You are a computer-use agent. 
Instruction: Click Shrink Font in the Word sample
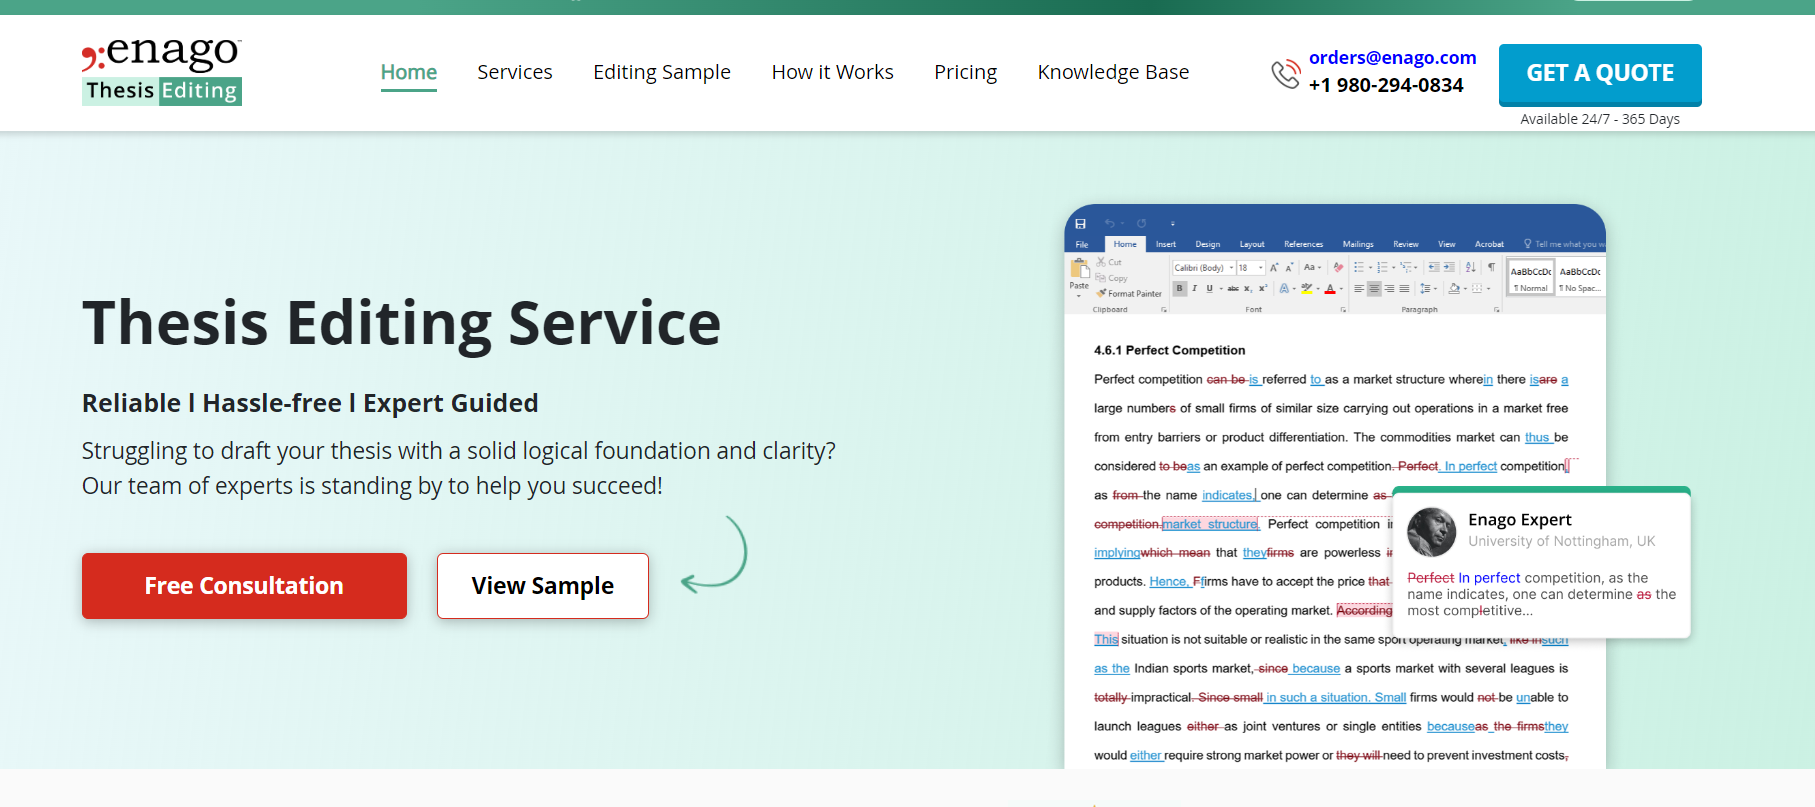click(1289, 267)
